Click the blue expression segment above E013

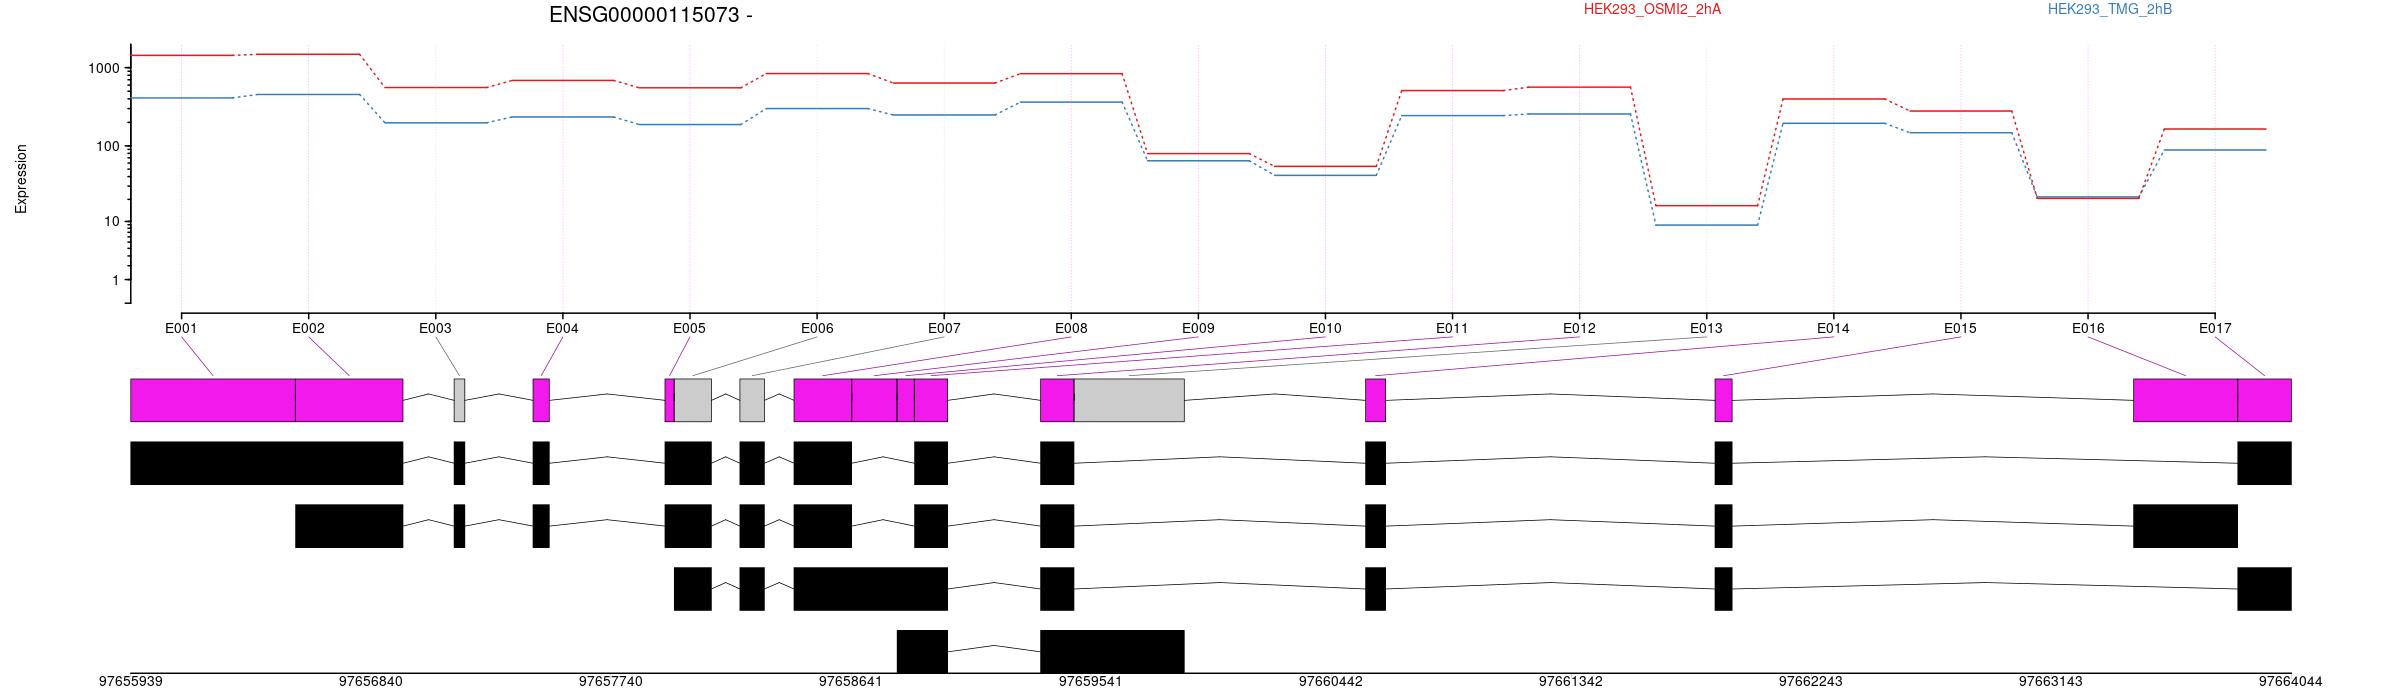click(1706, 225)
